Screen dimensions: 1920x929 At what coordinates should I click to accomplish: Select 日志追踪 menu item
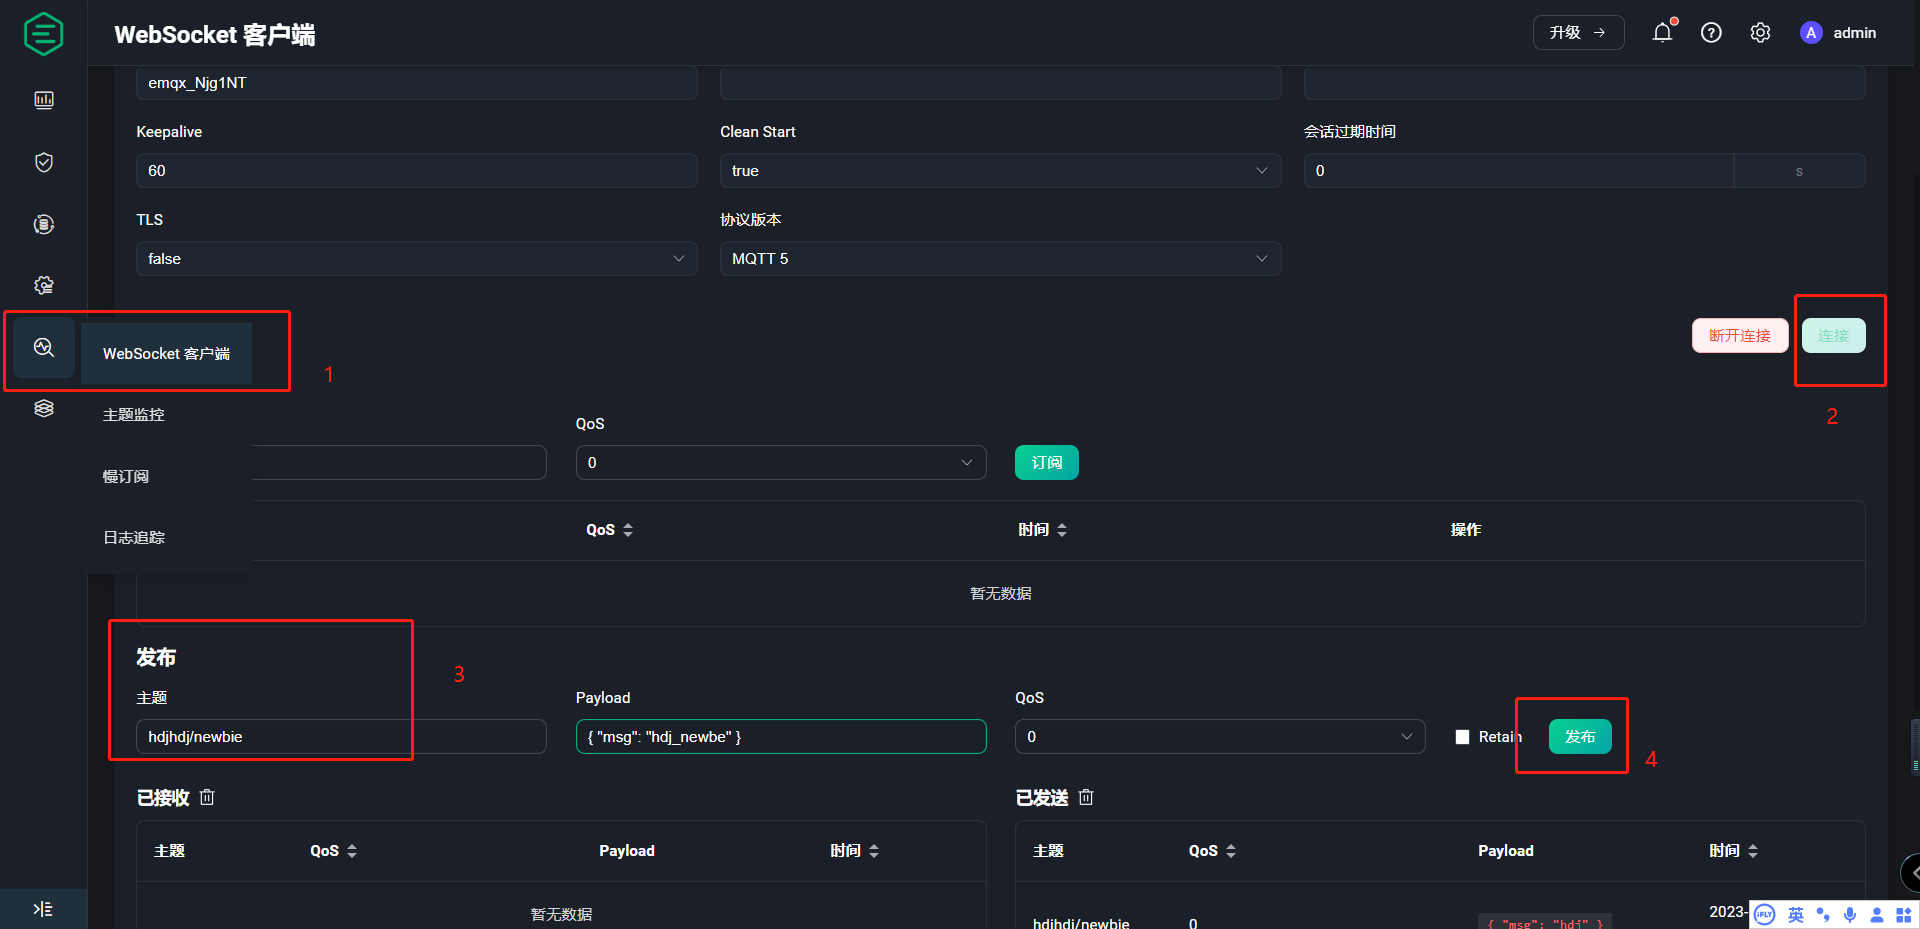tap(134, 538)
